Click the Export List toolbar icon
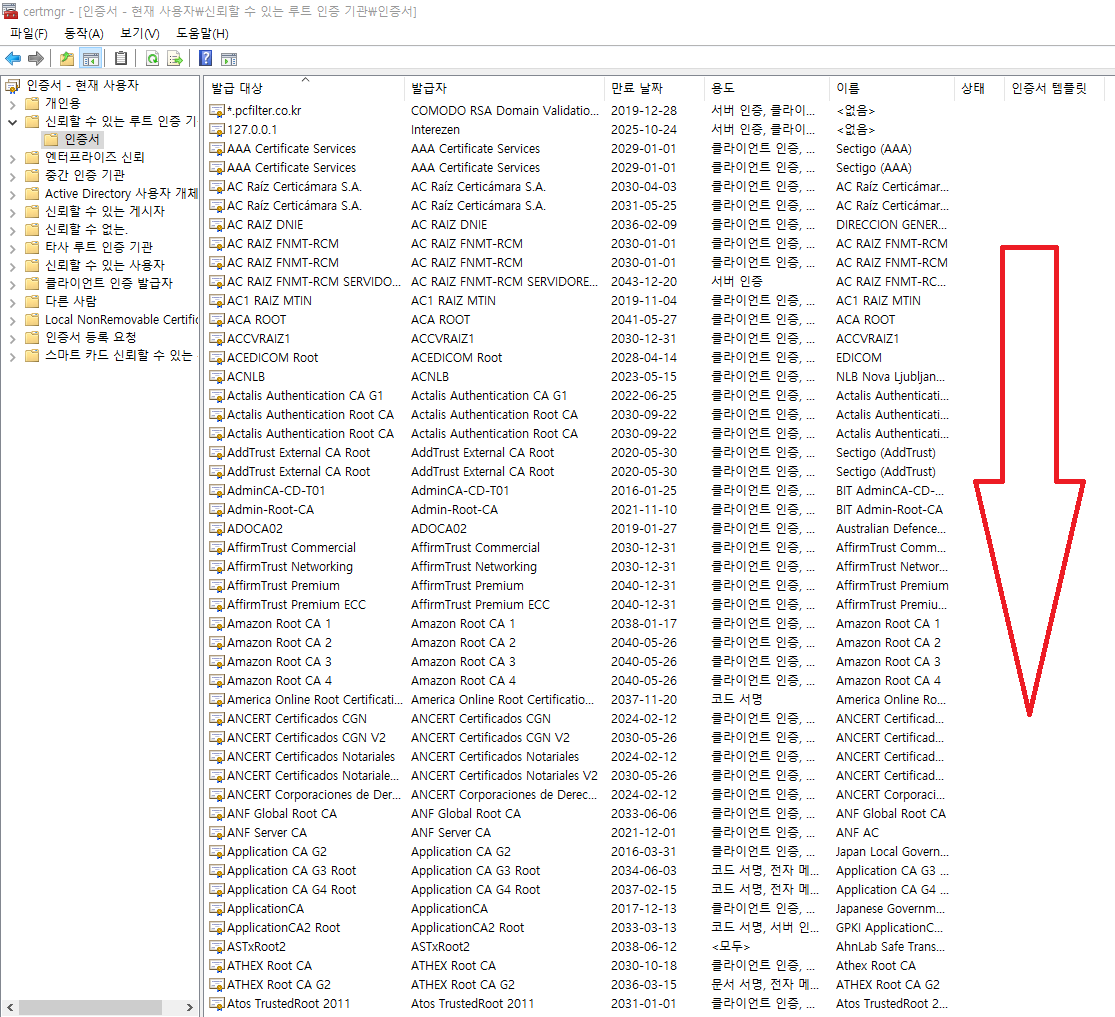The width and height of the screenshot is (1115, 1017). coord(174,58)
